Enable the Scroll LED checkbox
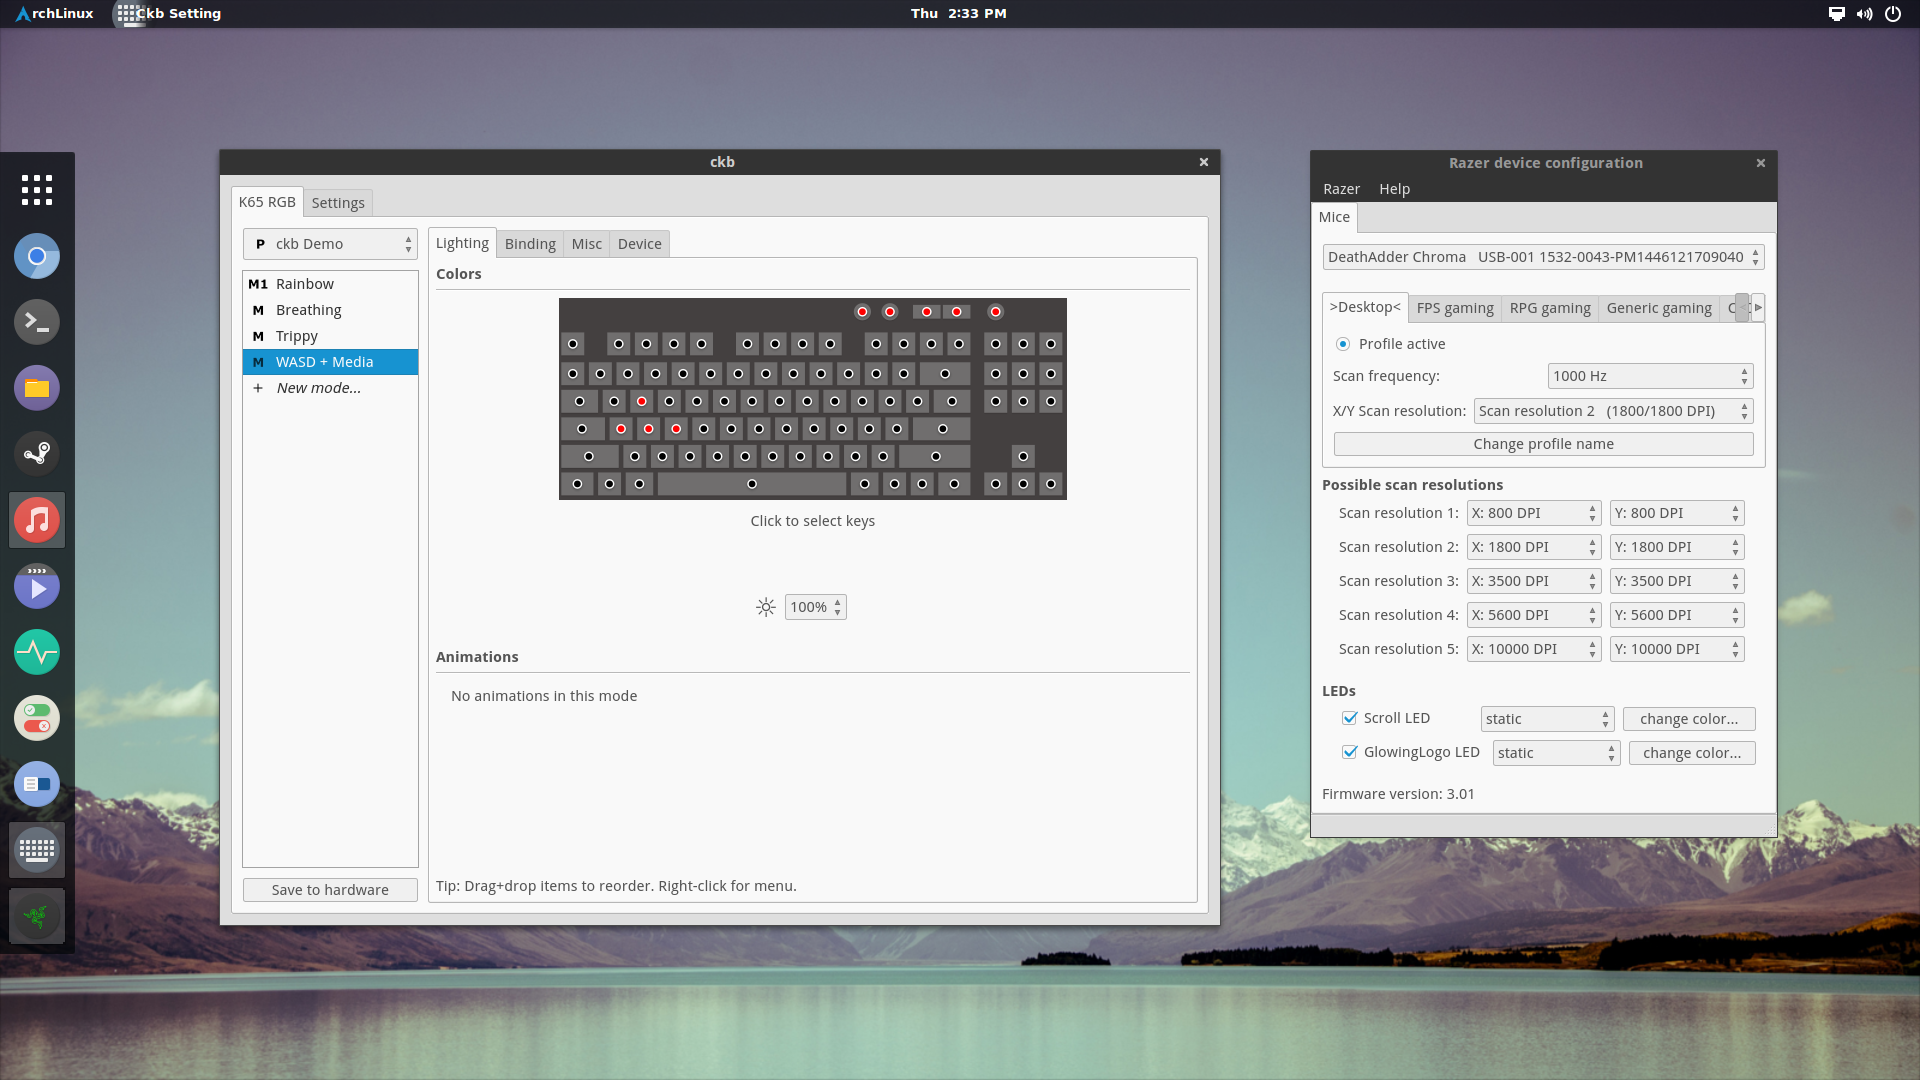The image size is (1920, 1080). (1351, 718)
